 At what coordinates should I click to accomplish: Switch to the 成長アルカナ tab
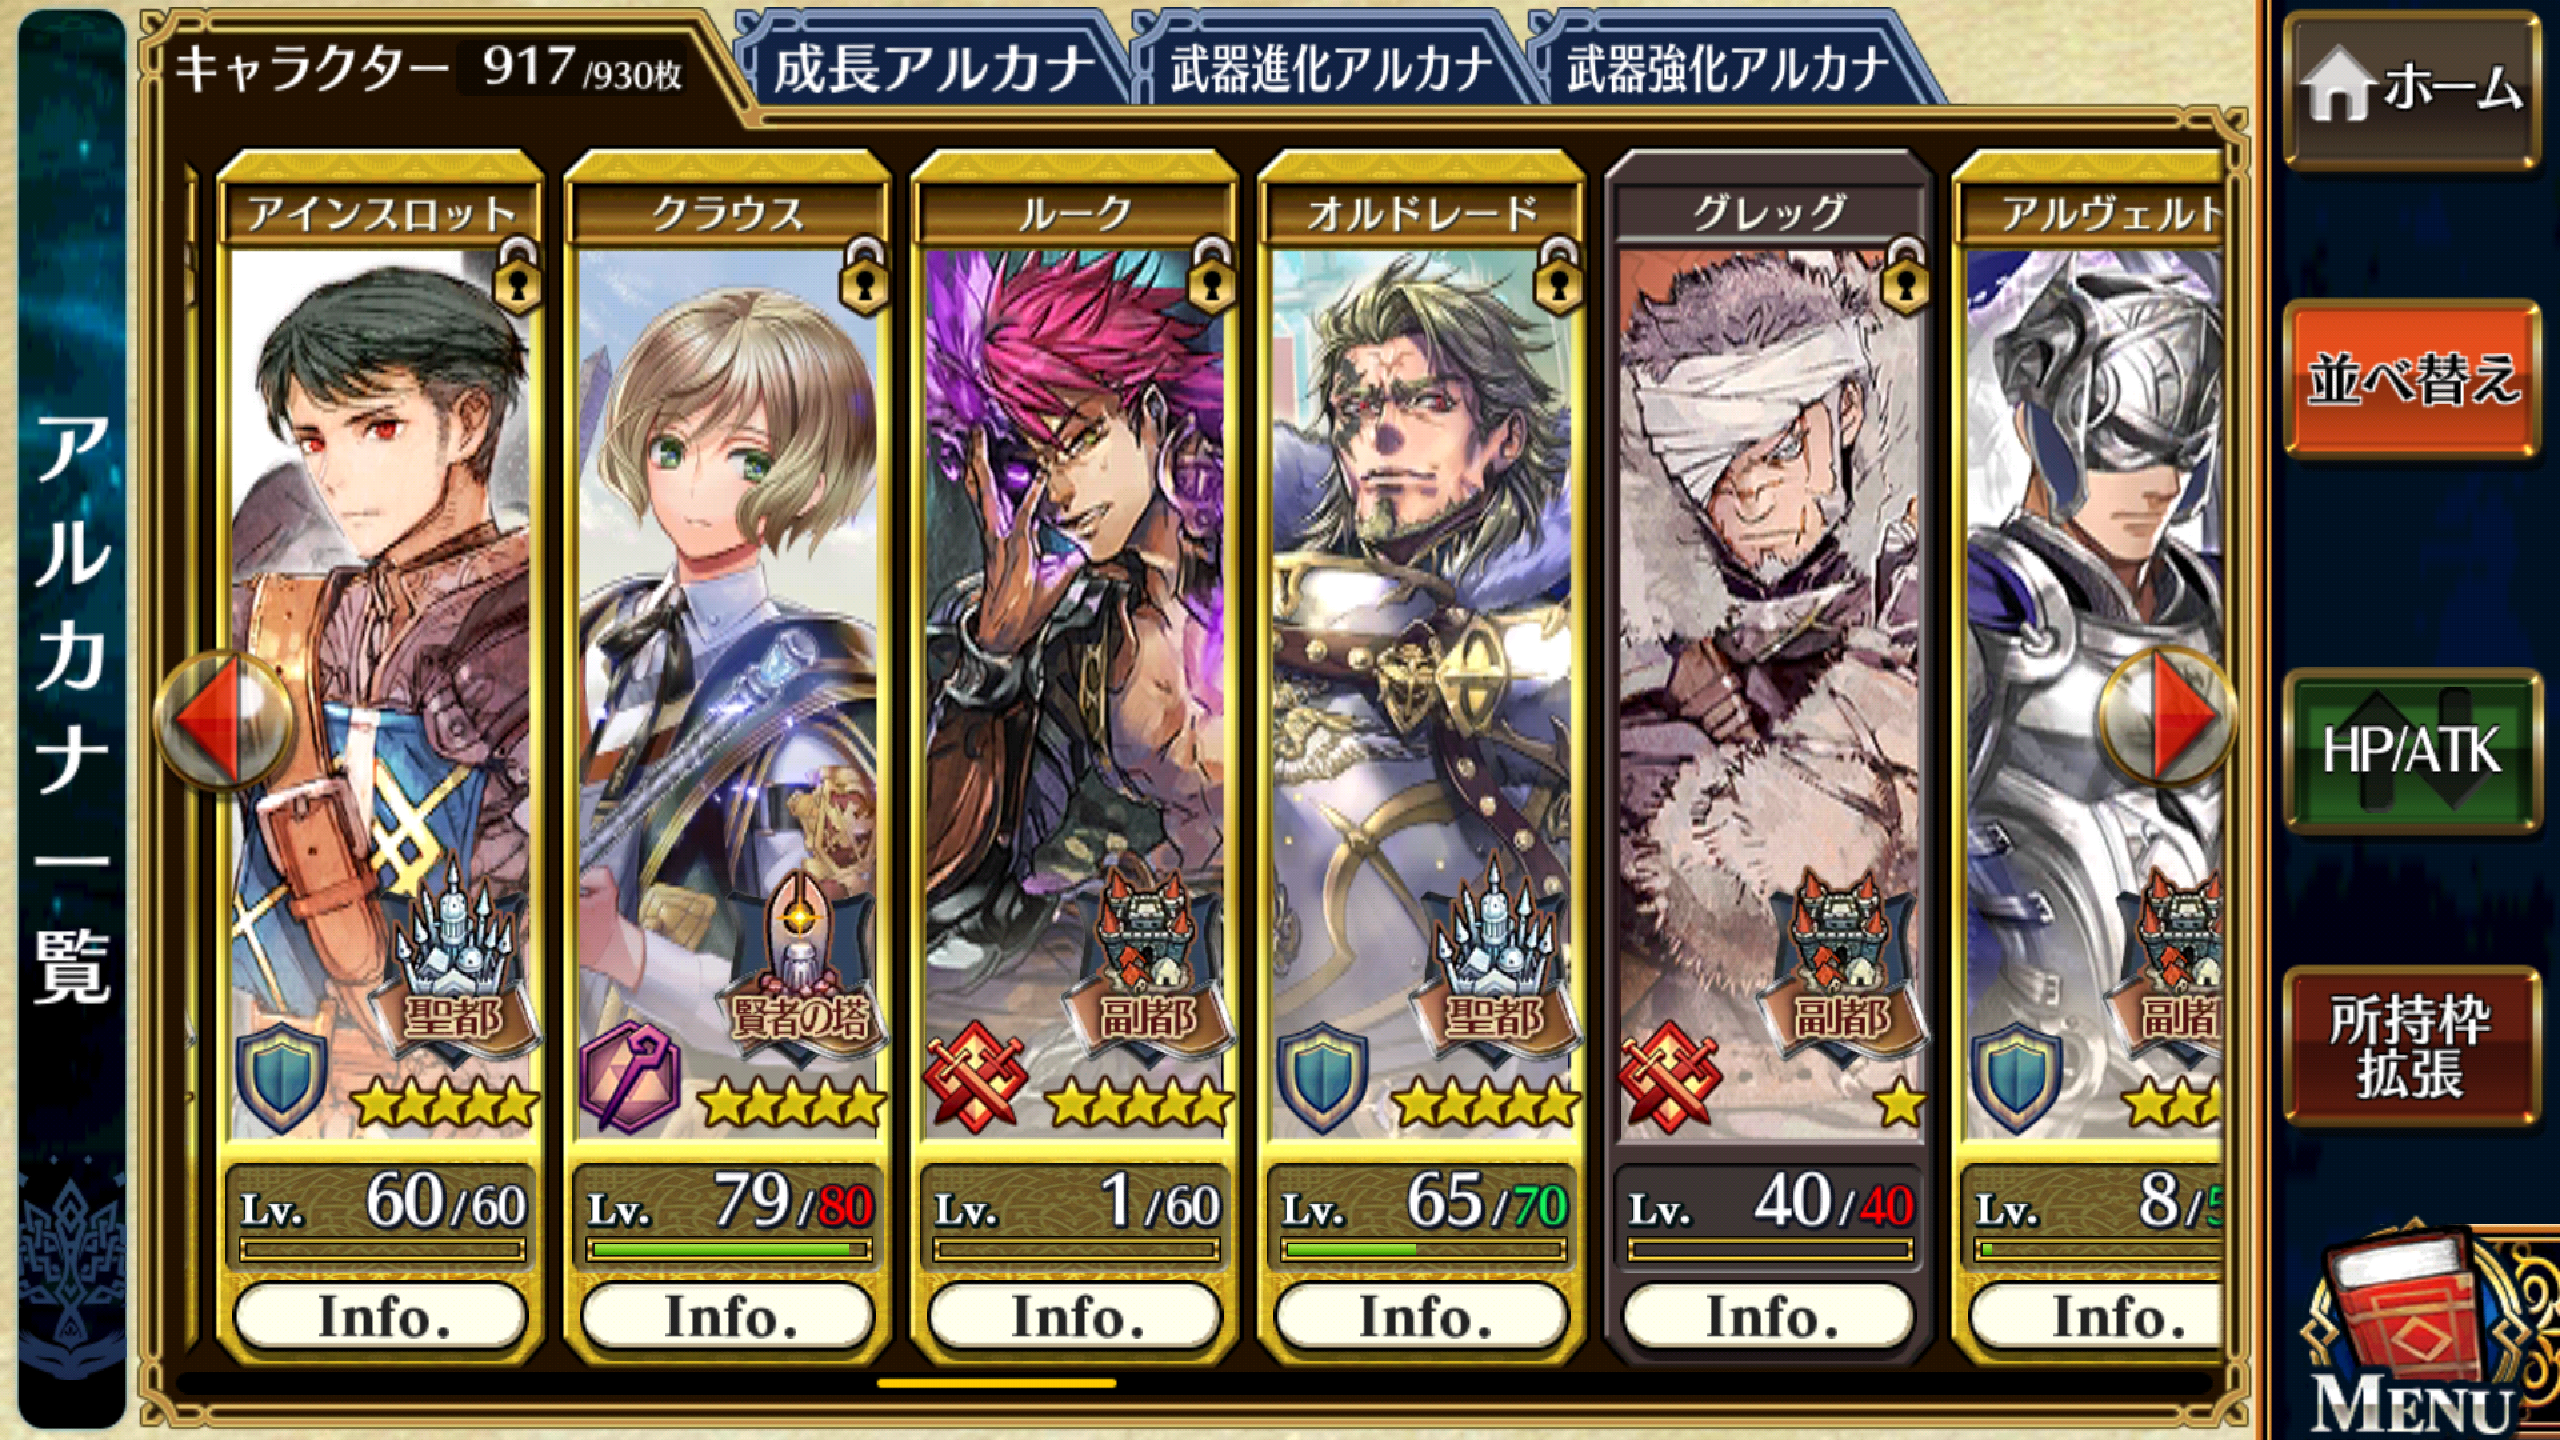[934, 68]
